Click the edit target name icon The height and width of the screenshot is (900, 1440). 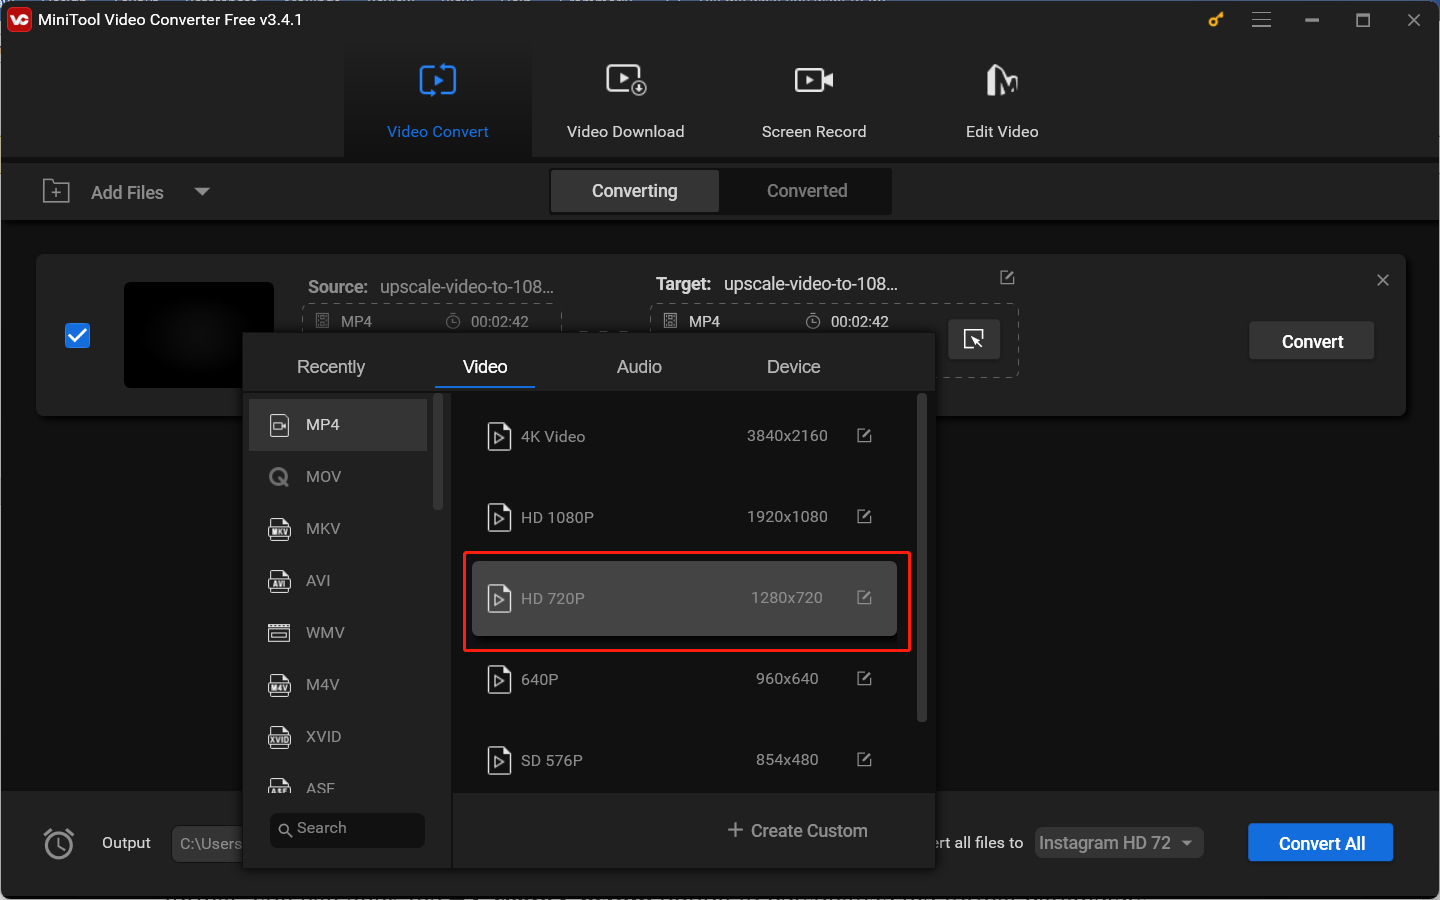click(x=1007, y=277)
